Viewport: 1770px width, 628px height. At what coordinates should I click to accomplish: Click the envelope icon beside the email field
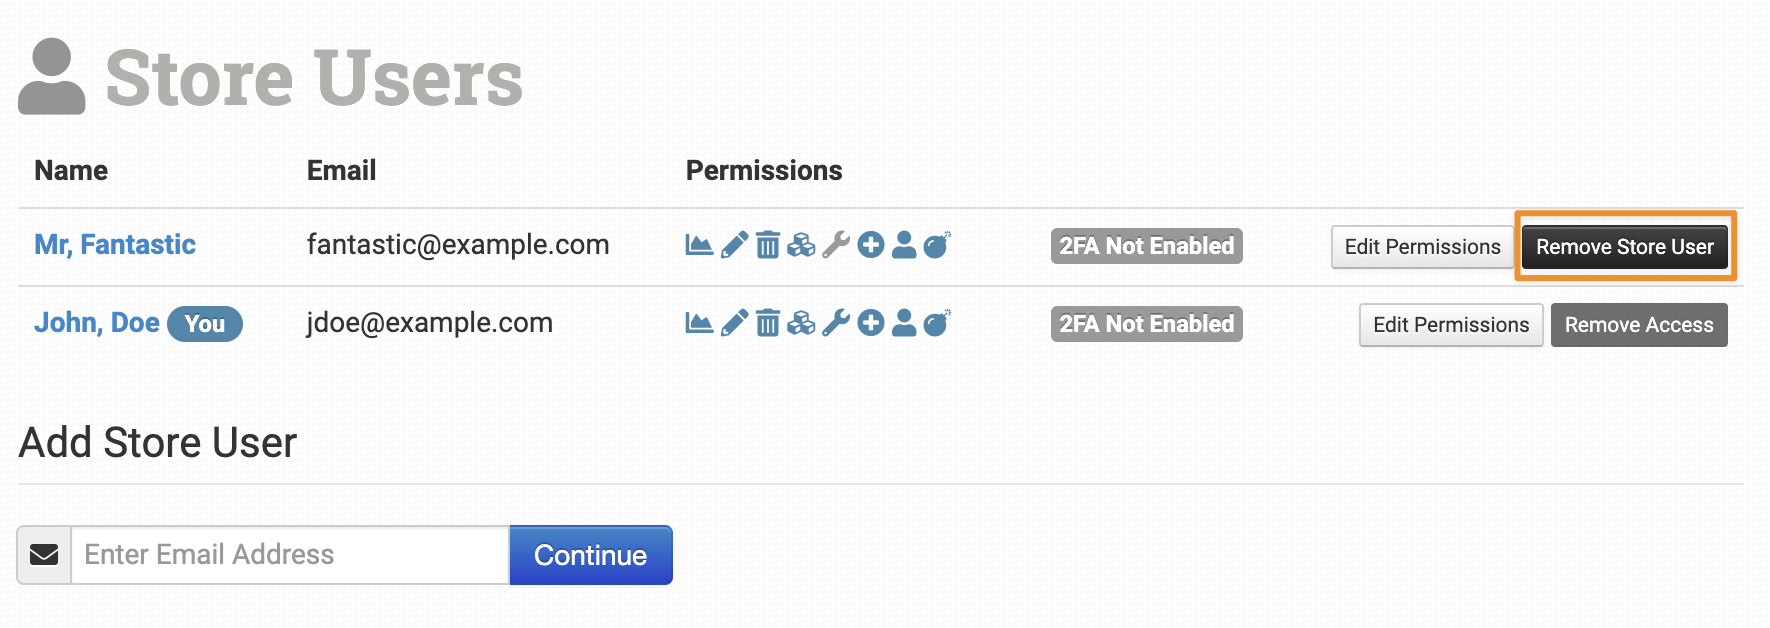tap(44, 555)
